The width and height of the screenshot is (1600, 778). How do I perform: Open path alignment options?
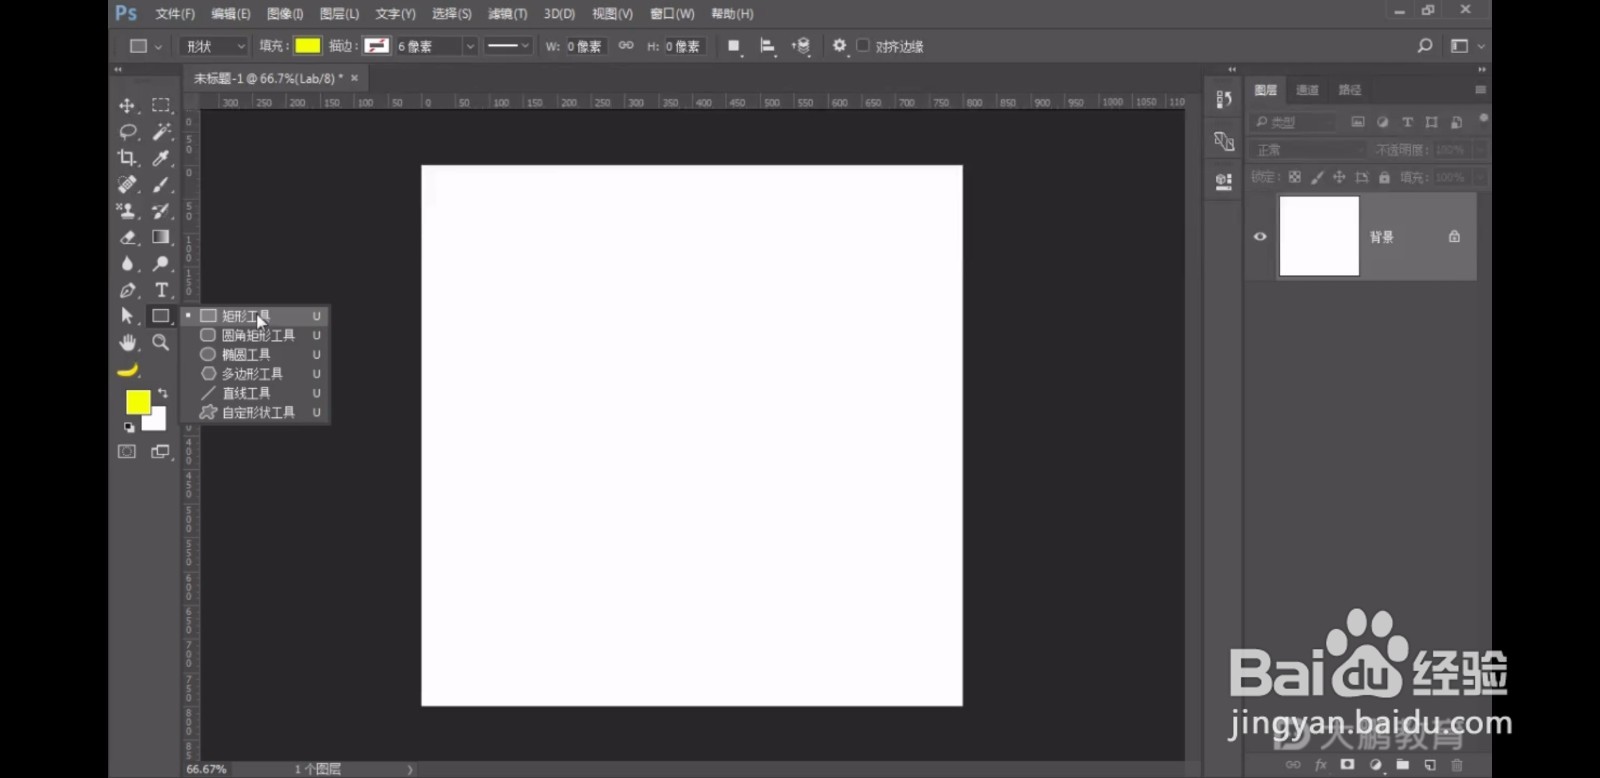click(x=767, y=46)
